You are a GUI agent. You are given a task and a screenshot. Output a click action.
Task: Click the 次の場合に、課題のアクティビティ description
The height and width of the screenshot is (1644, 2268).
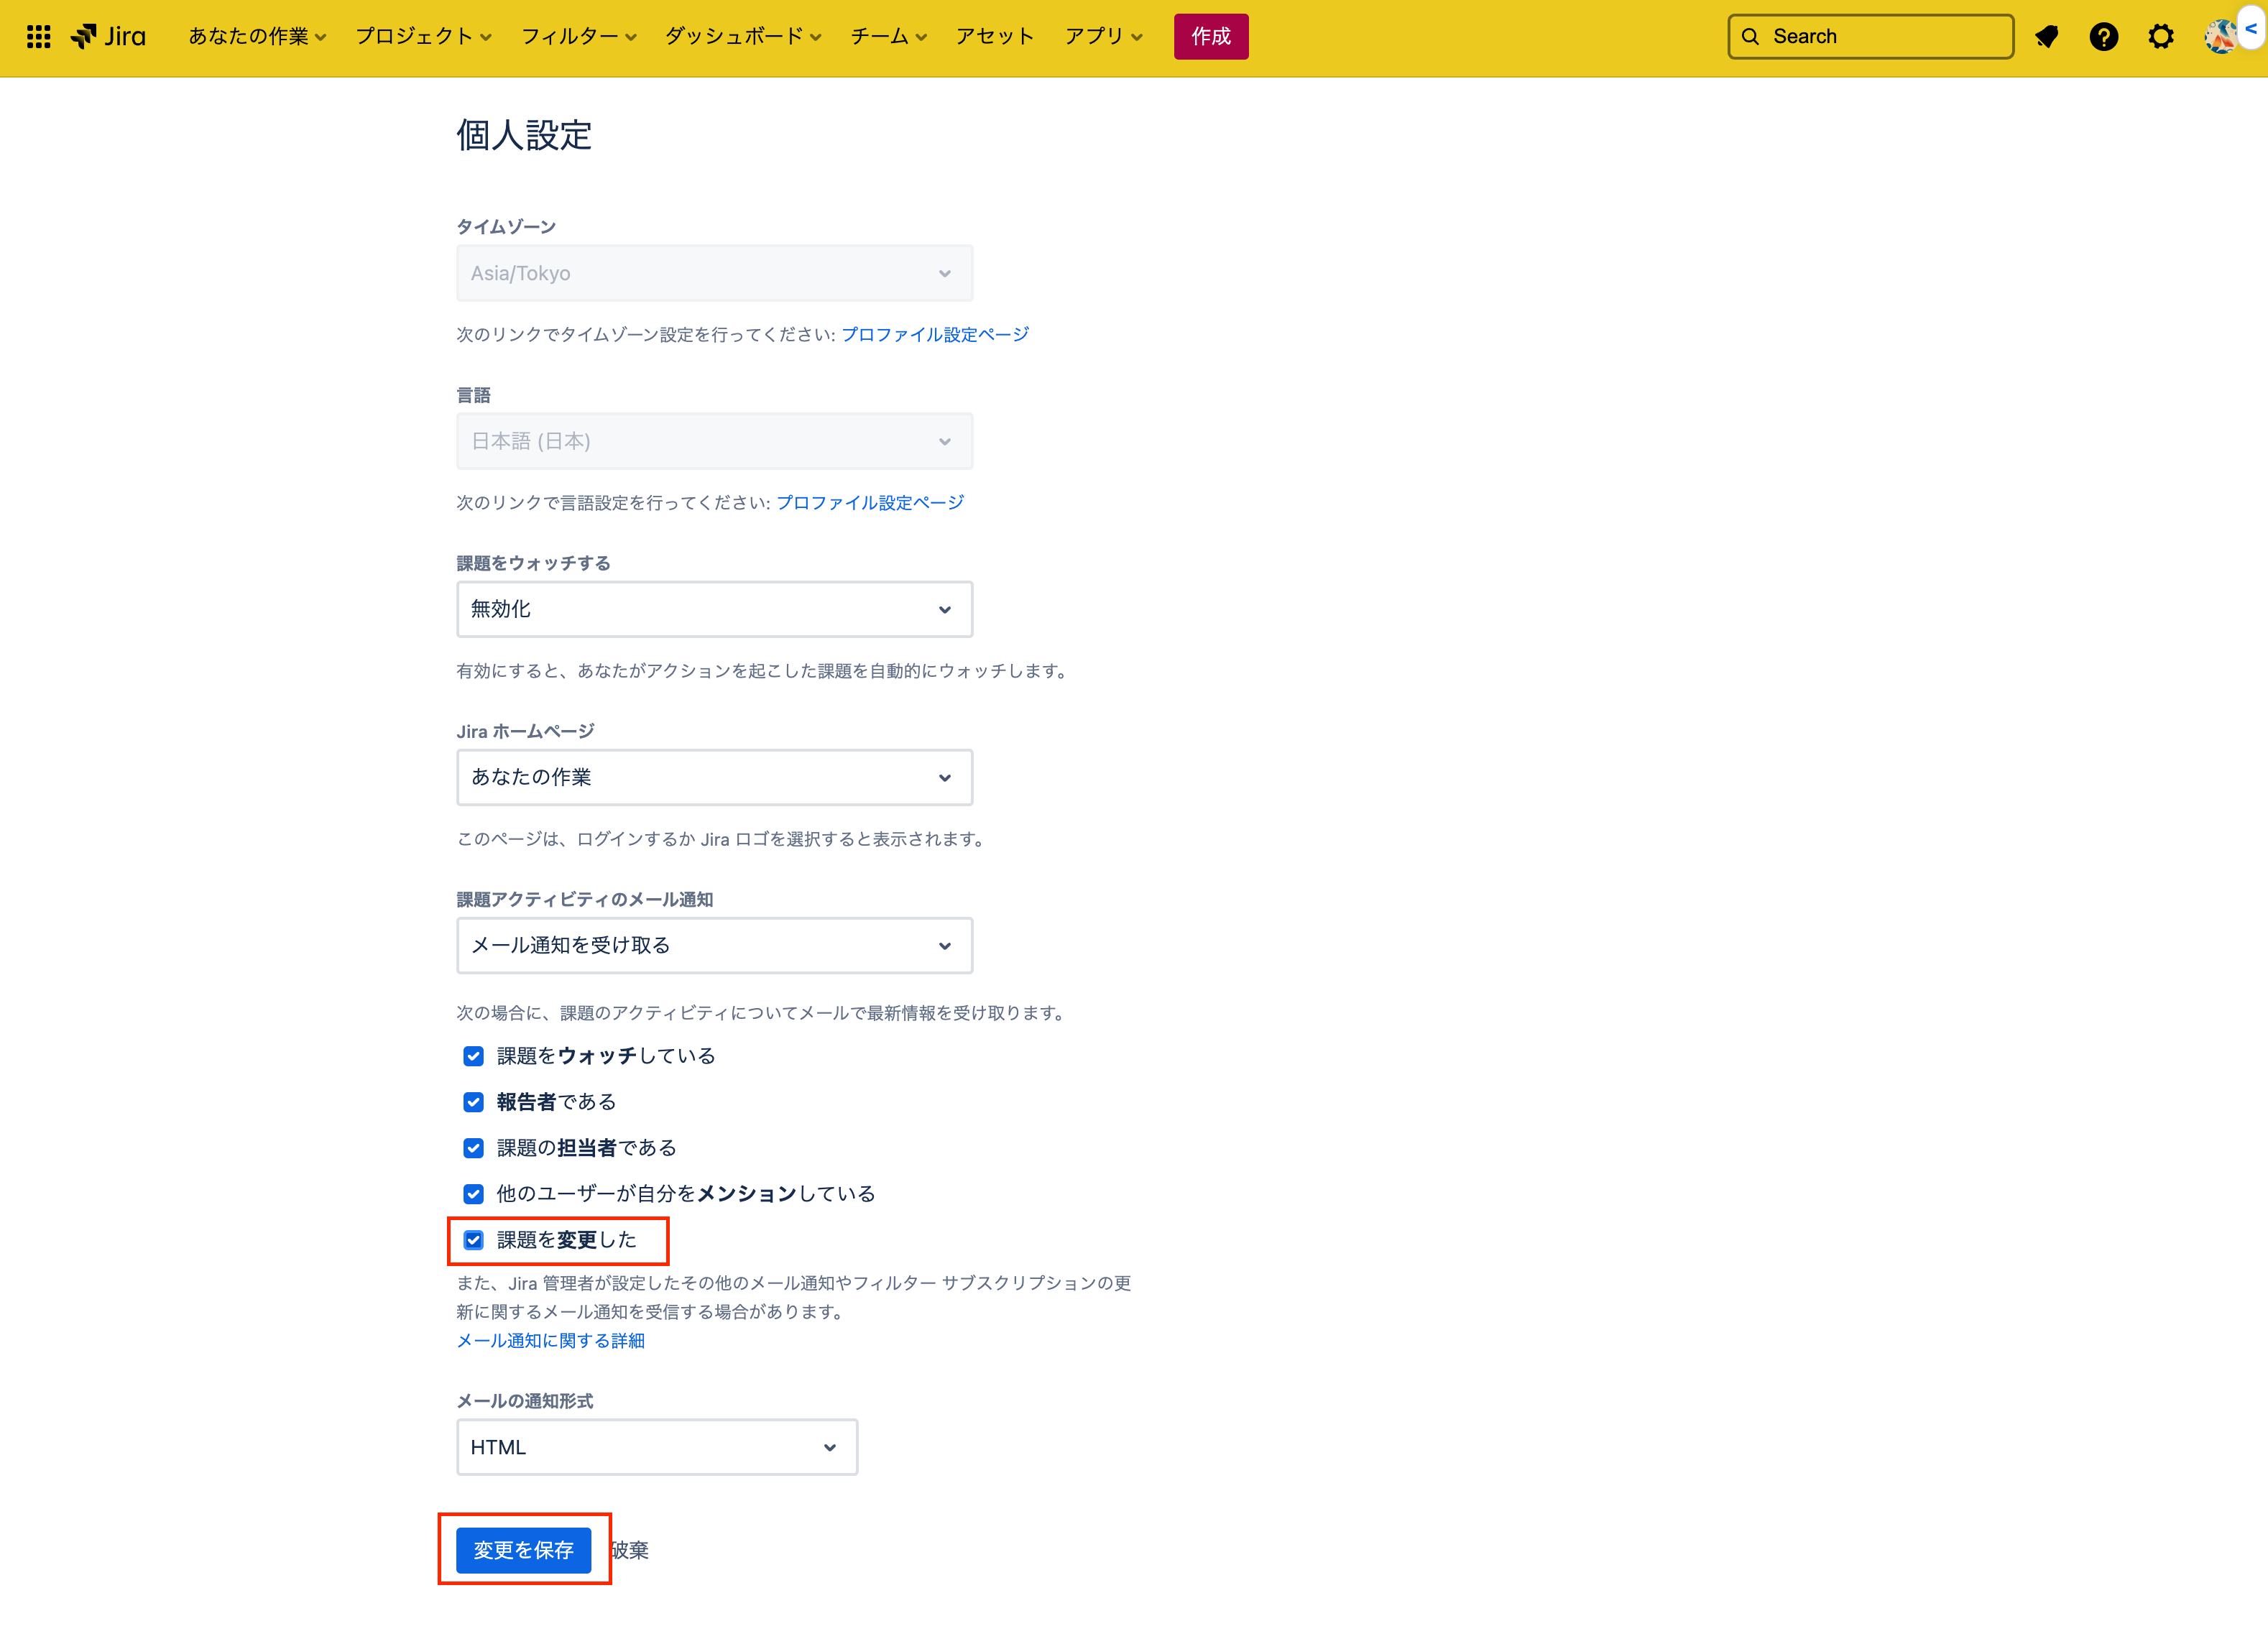point(762,1012)
